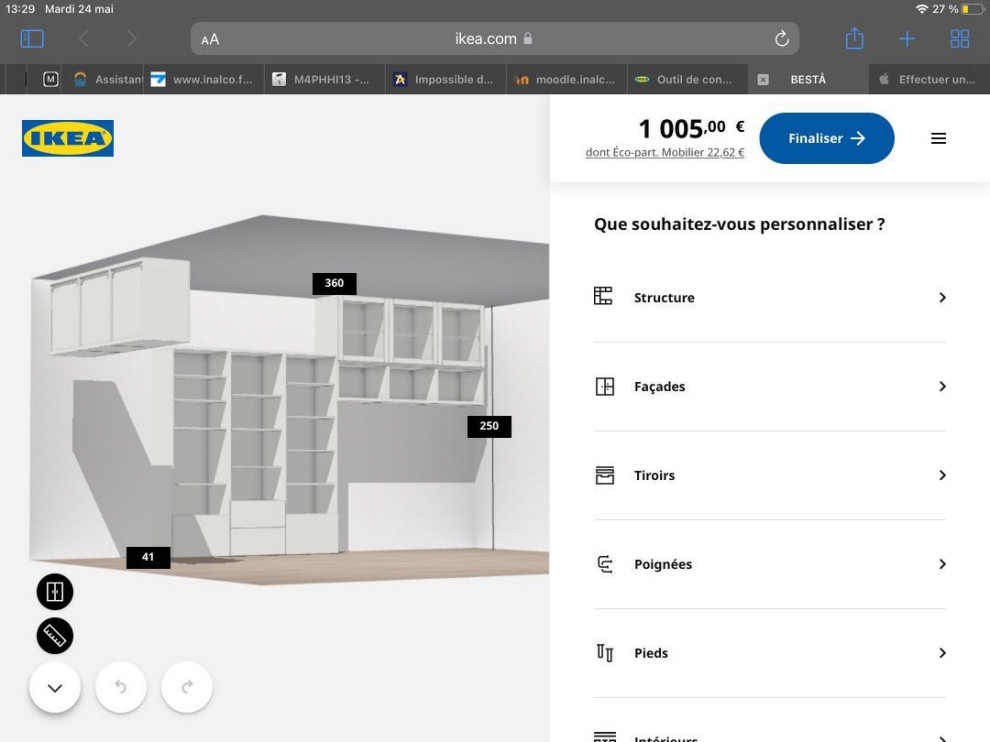The height and width of the screenshot is (742, 990).
Task: Click the 41 depth label
Action: click(x=148, y=558)
